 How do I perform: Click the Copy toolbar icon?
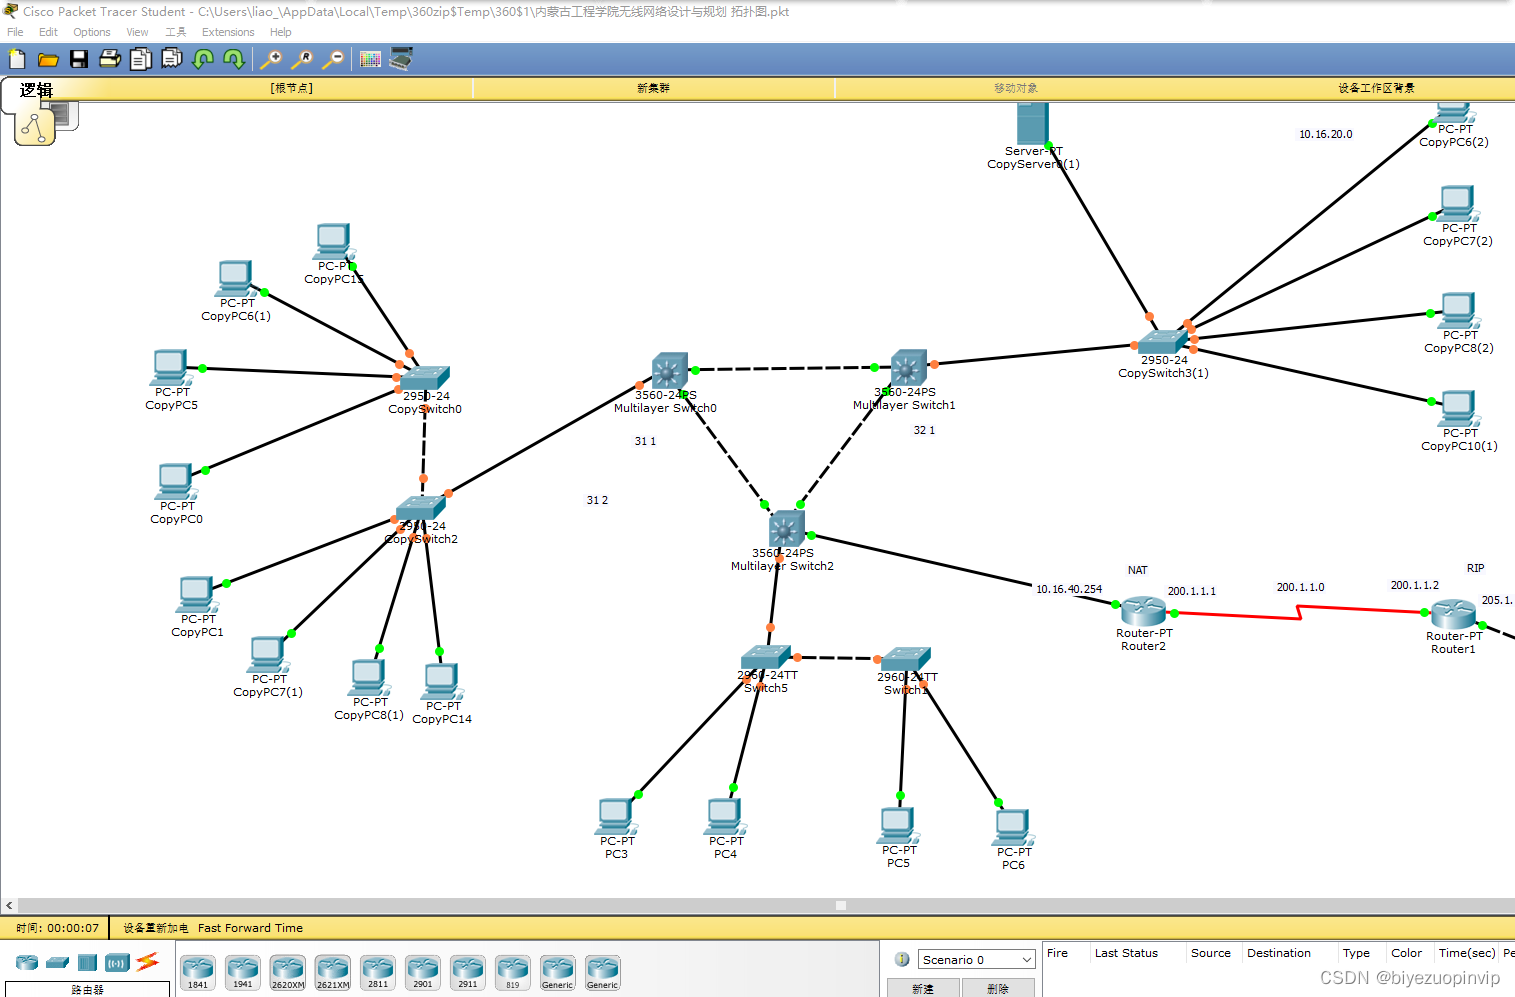pyautogui.click(x=141, y=59)
